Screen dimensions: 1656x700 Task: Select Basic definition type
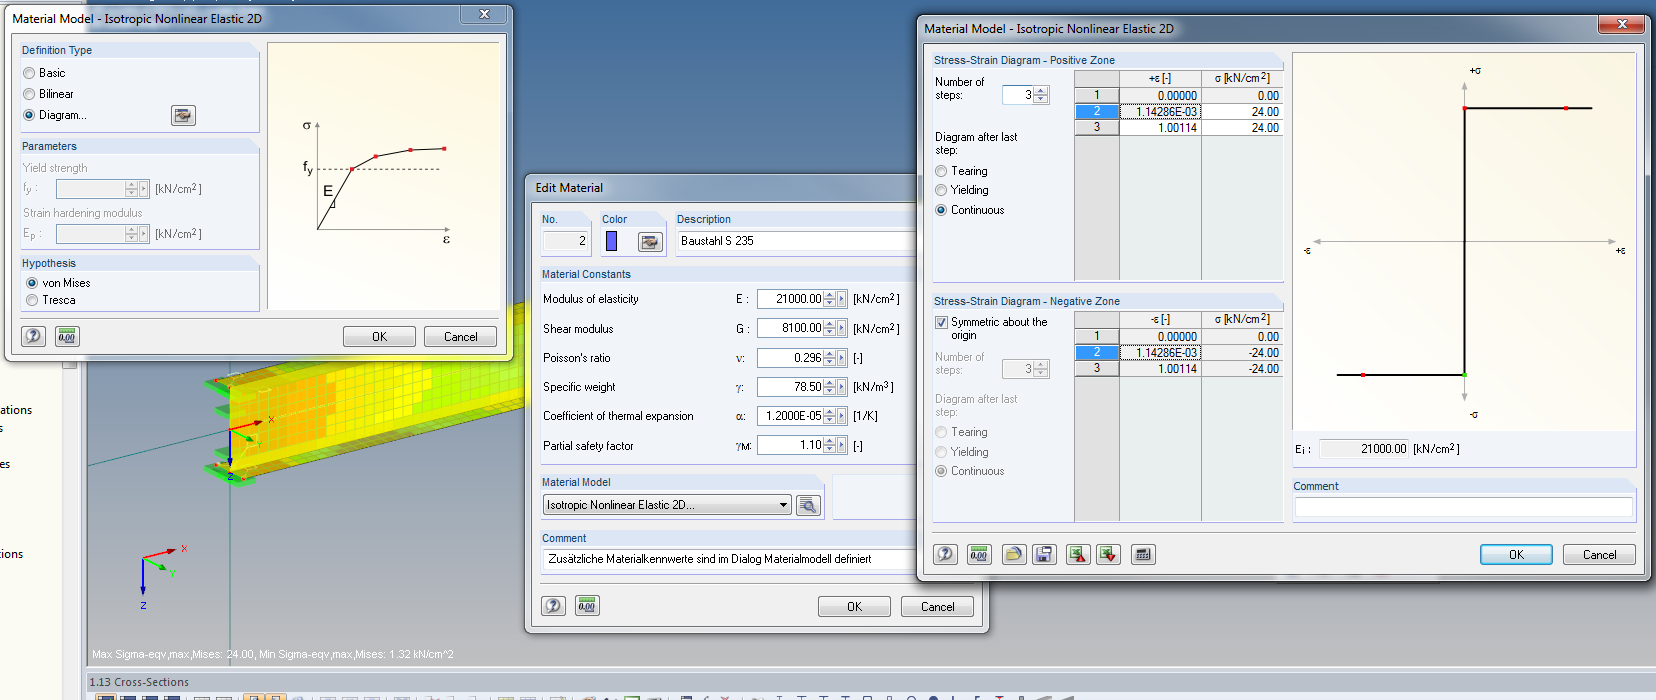point(29,73)
